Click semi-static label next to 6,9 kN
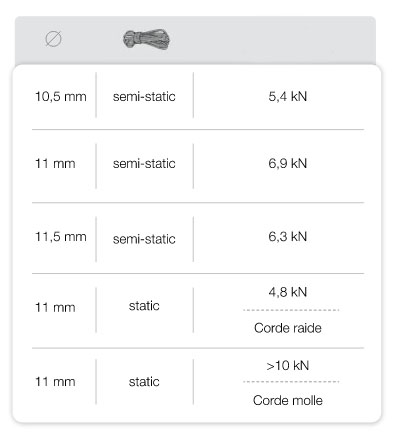The width and height of the screenshot is (401, 446). 144,163
